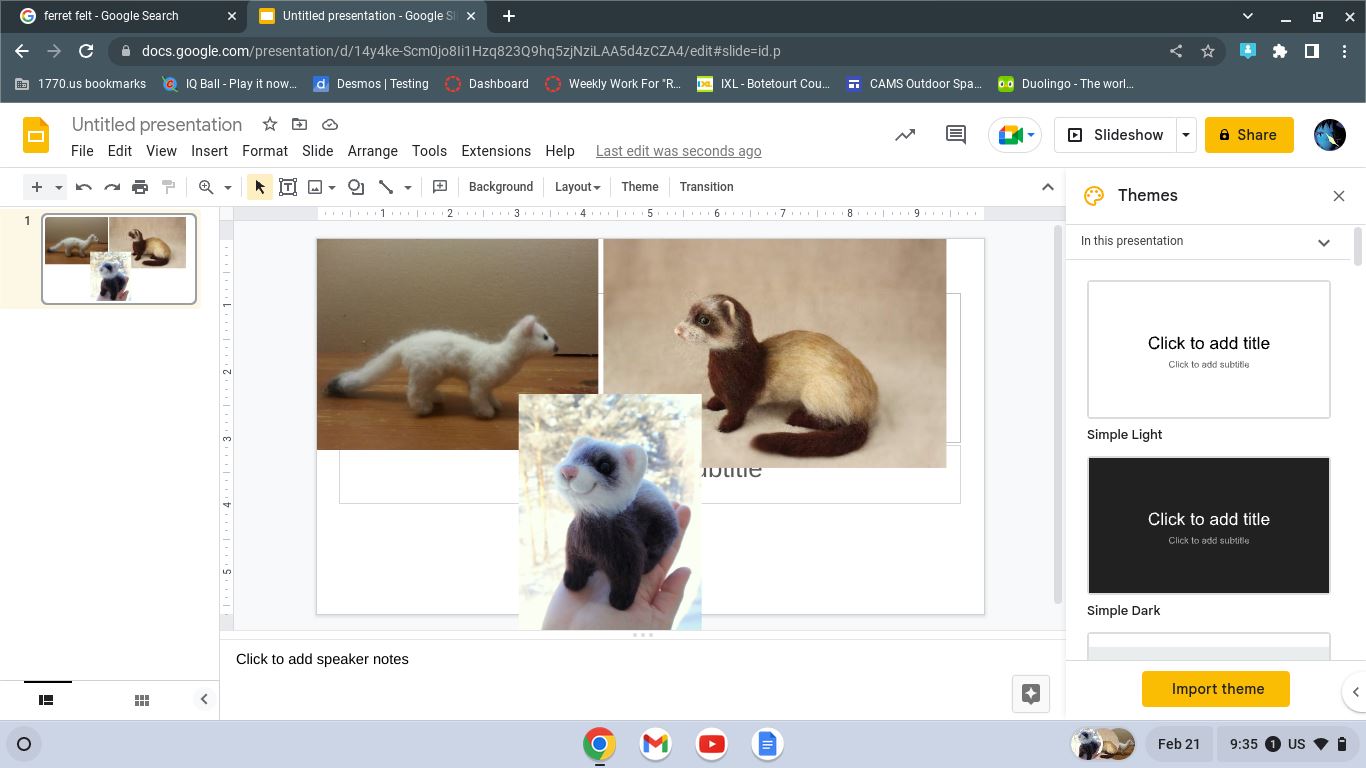Open comment history icon
Screen dimensions: 1366x768
point(955,135)
